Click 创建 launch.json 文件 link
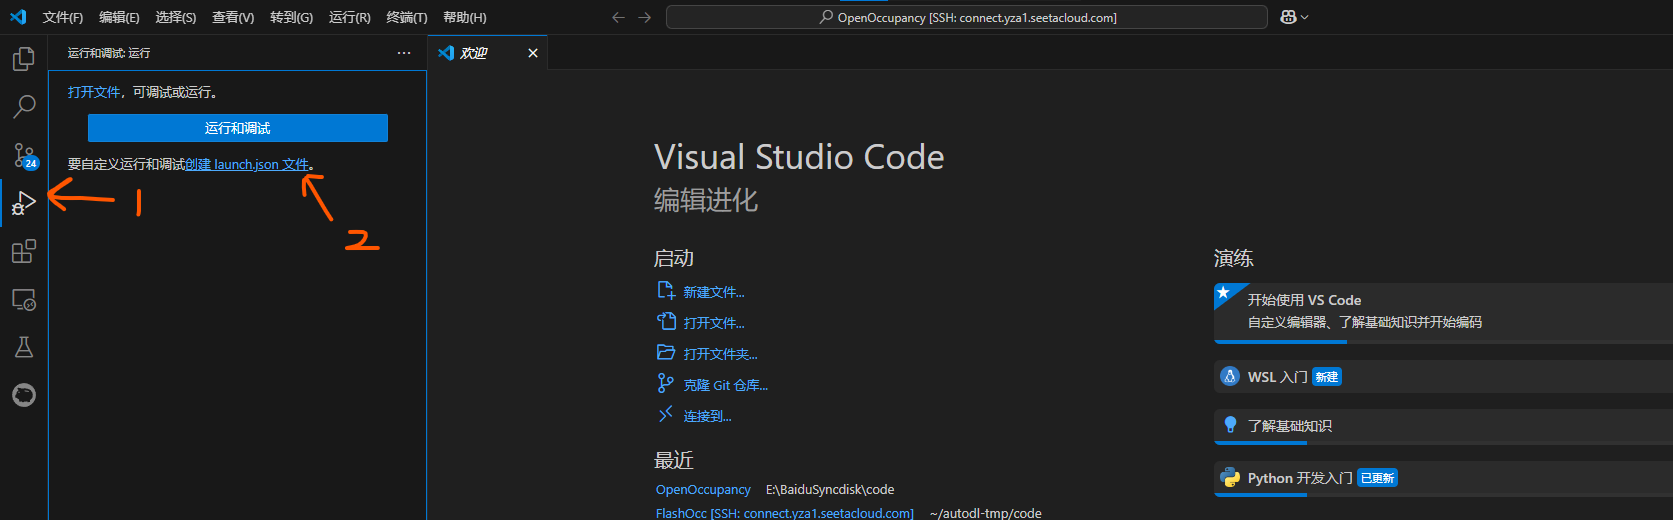 point(247,164)
